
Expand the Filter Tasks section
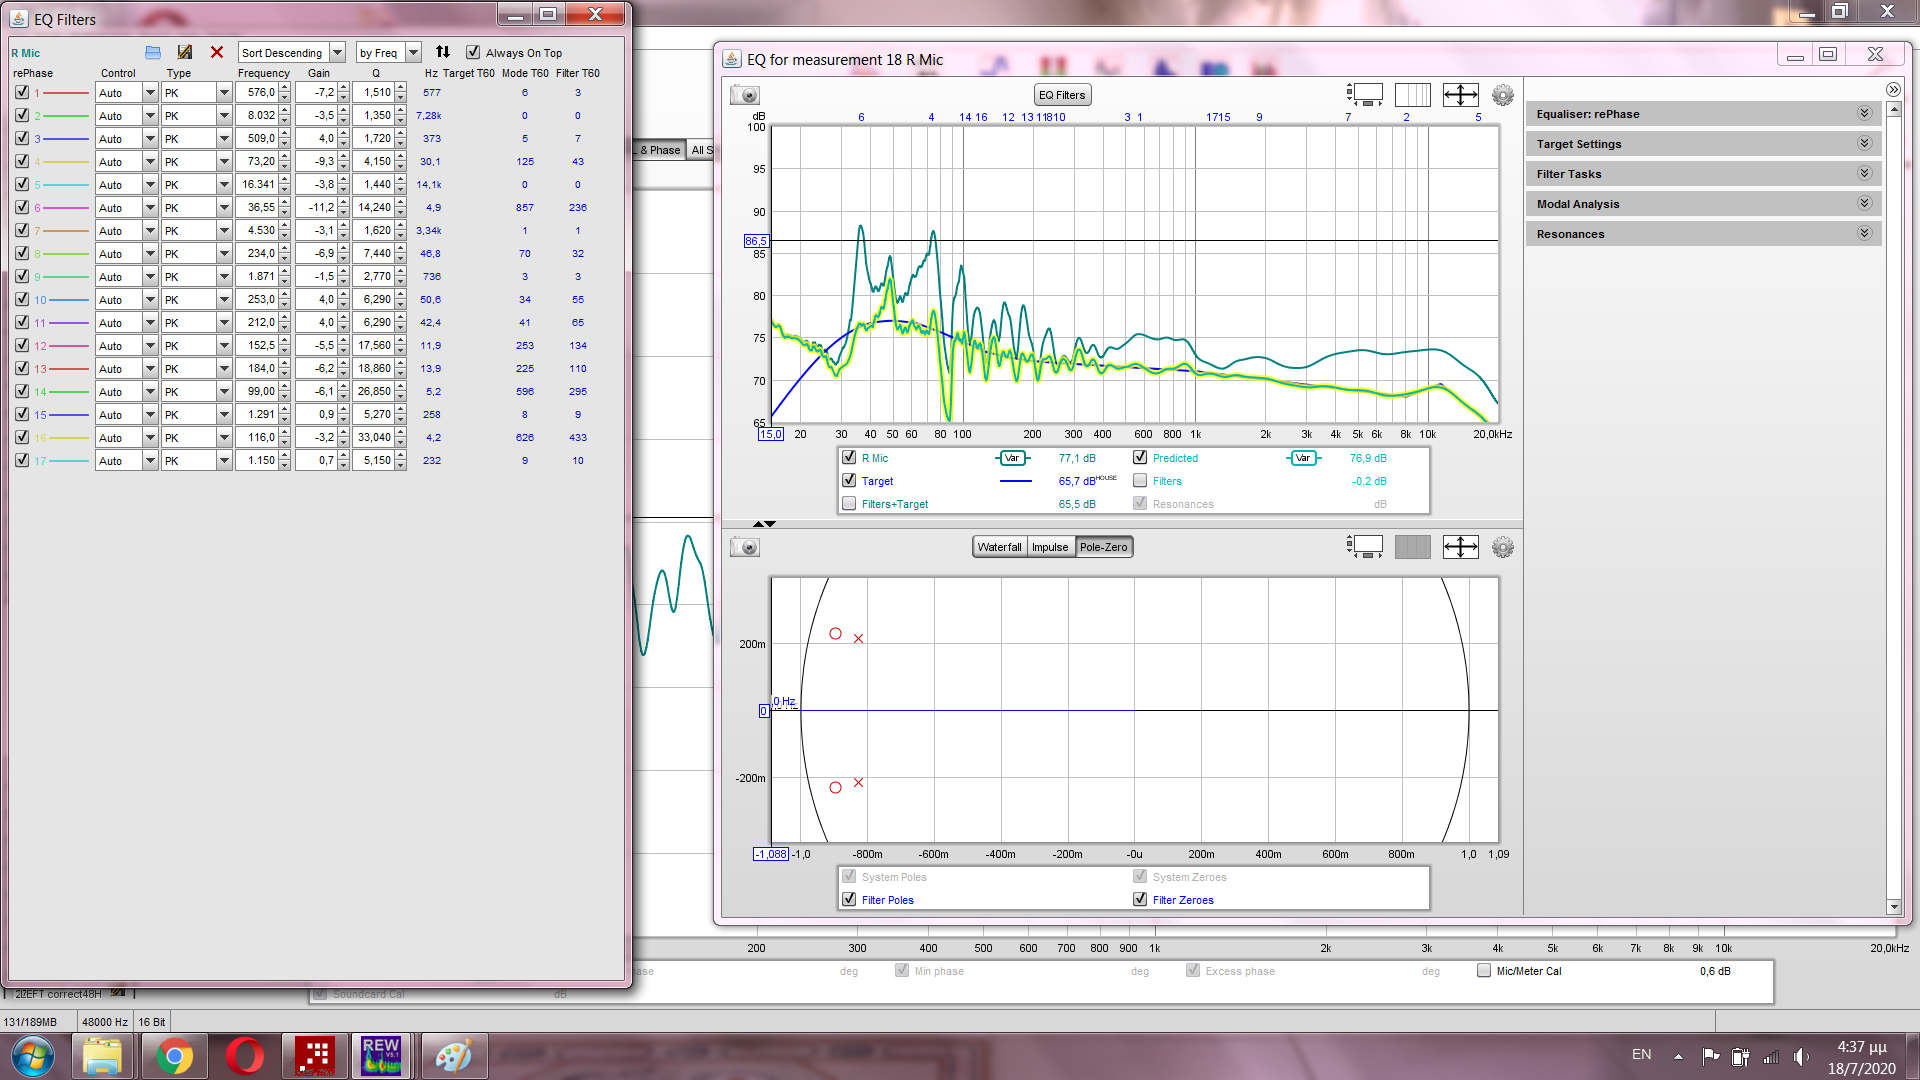(1703, 174)
